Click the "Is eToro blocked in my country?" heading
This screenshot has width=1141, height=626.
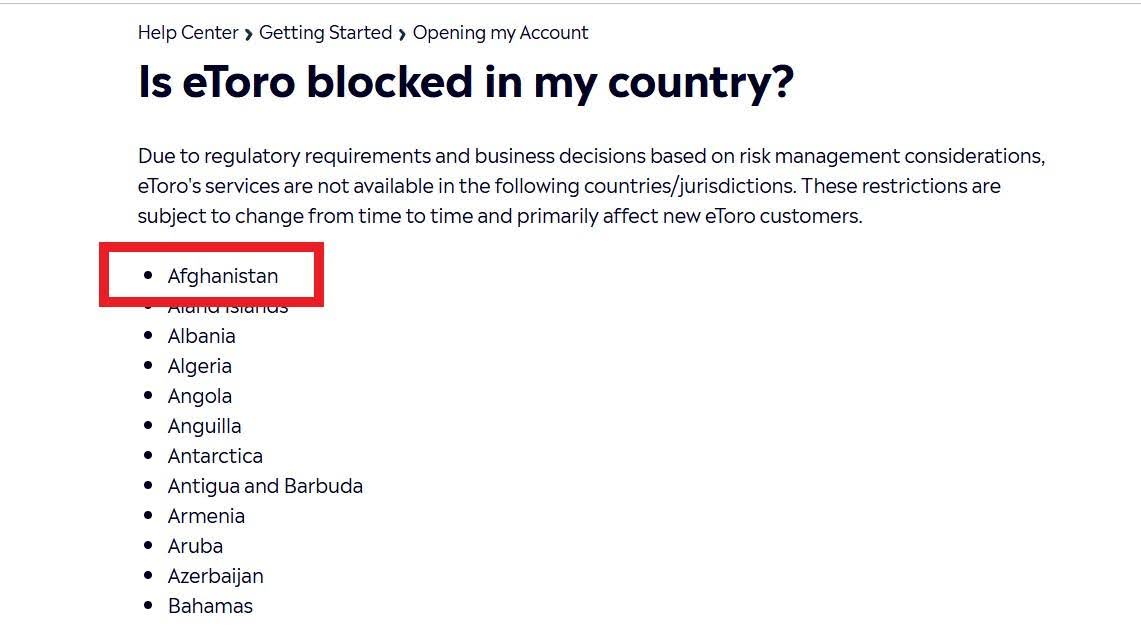click(x=465, y=82)
